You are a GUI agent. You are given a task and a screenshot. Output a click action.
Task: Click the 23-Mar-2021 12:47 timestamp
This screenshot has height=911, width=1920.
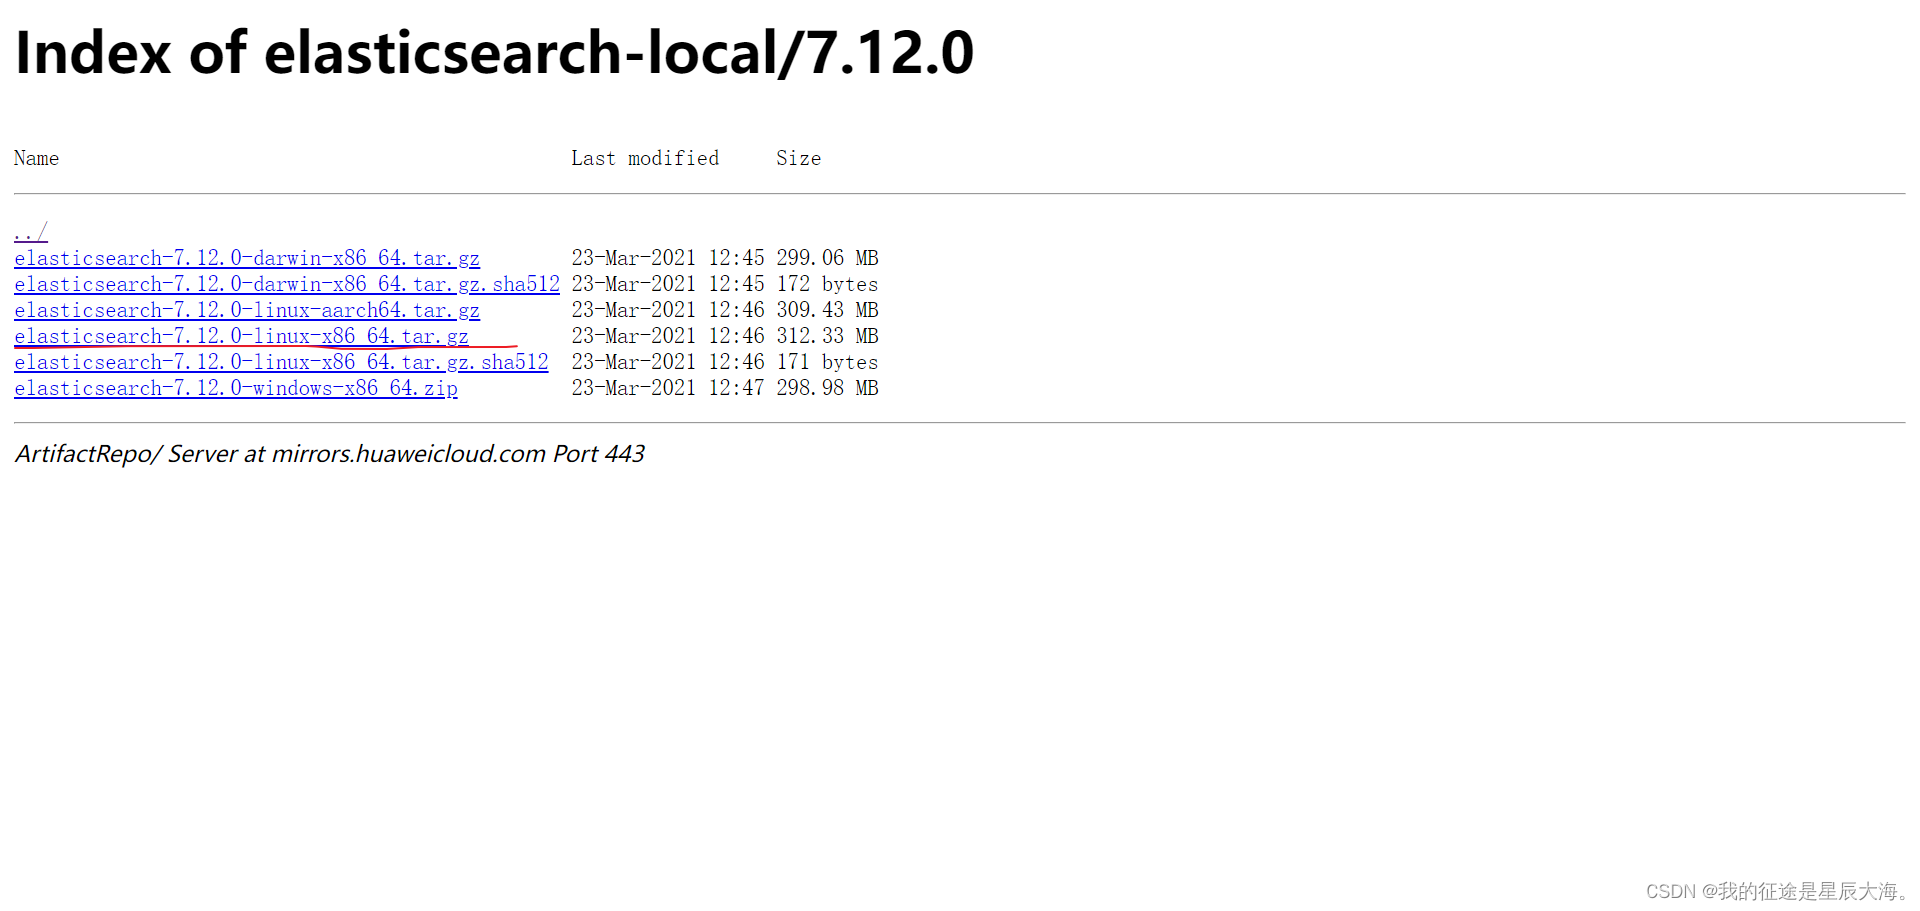(x=668, y=388)
